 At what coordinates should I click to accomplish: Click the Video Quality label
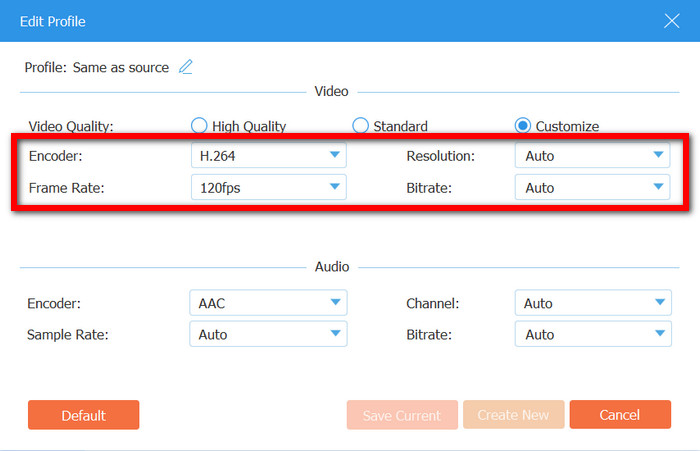point(70,126)
